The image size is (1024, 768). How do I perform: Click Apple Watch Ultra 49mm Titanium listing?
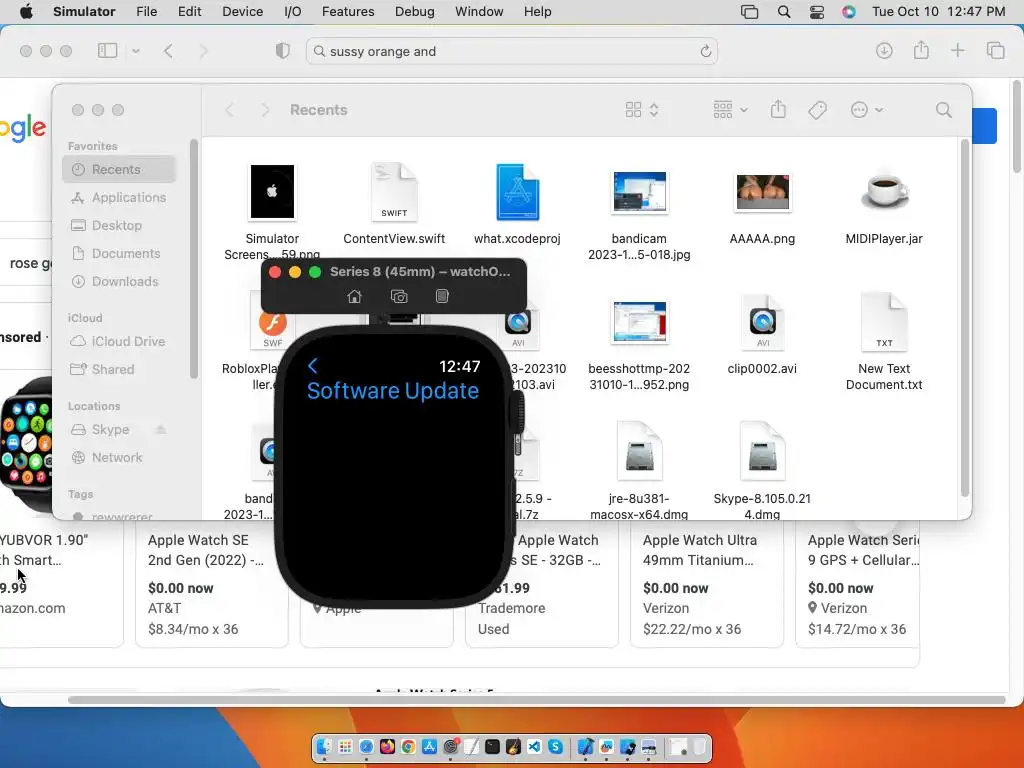tap(706, 584)
